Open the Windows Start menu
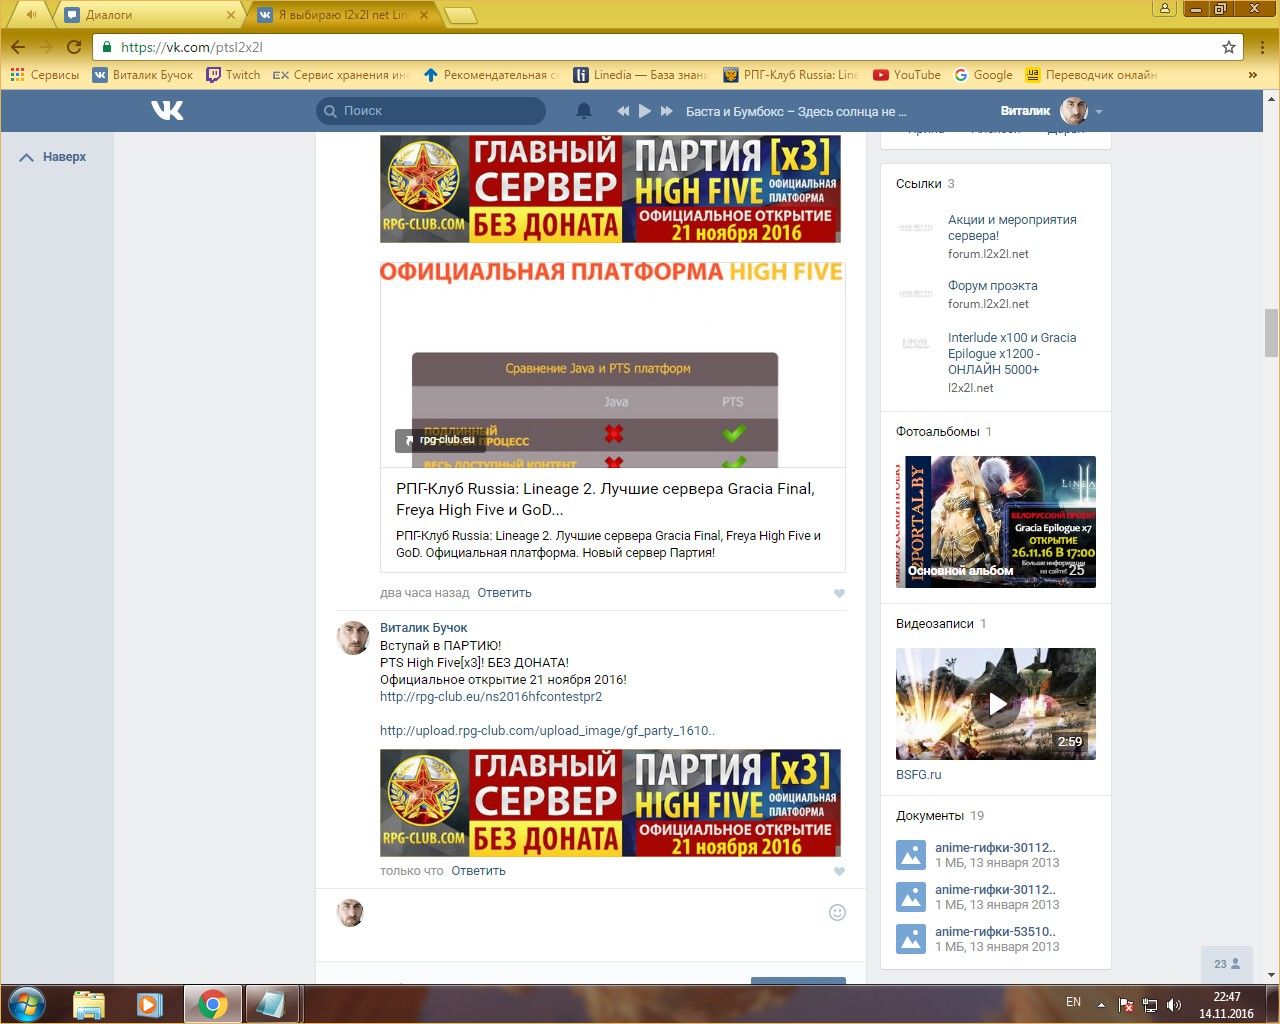Screen dimensions: 1280x1024 27,1004
